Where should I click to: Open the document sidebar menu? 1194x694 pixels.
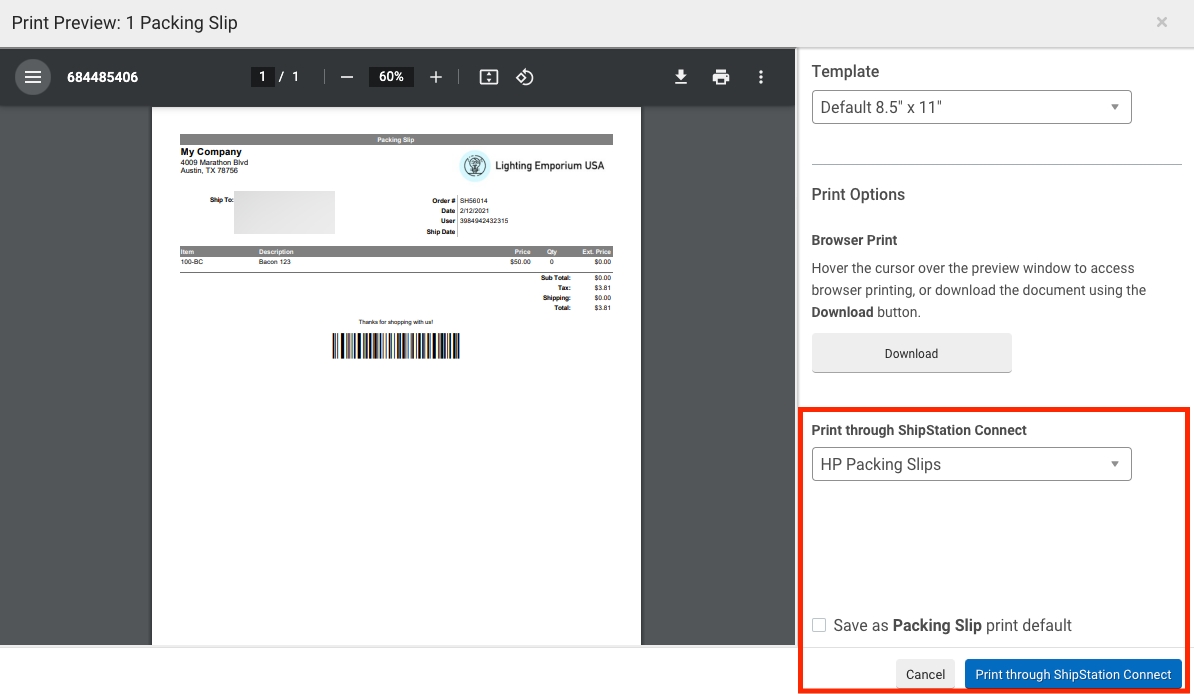click(x=32, y=76)
